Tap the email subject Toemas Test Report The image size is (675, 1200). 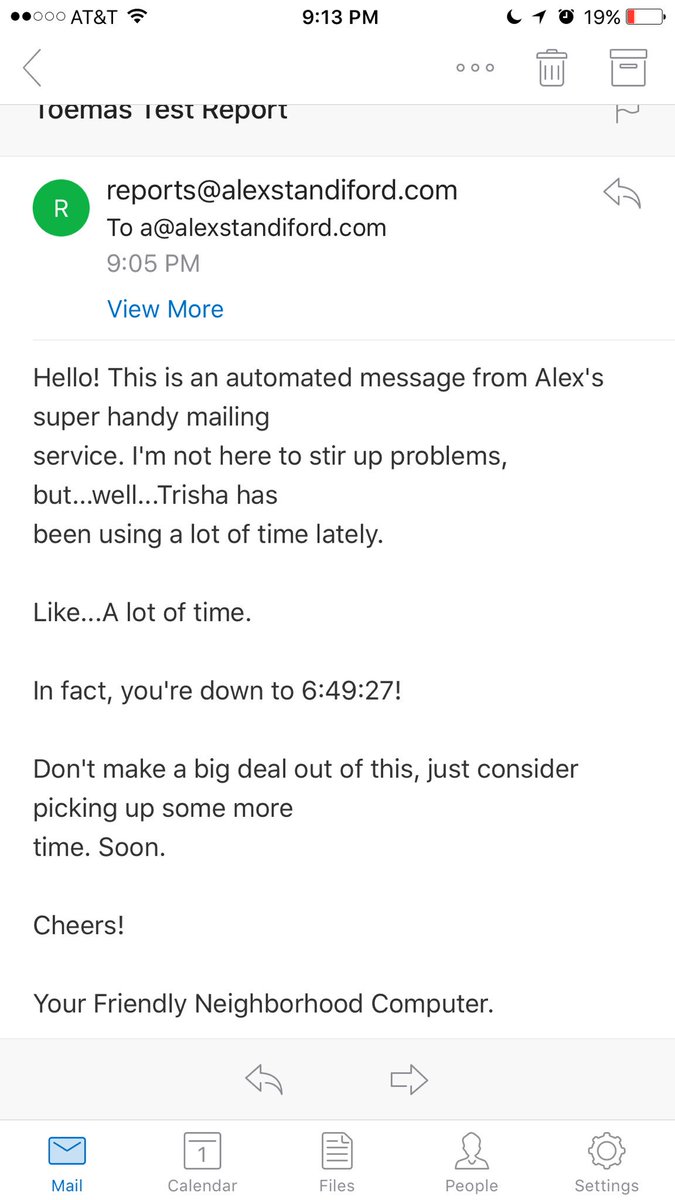[x=161, y=111]
